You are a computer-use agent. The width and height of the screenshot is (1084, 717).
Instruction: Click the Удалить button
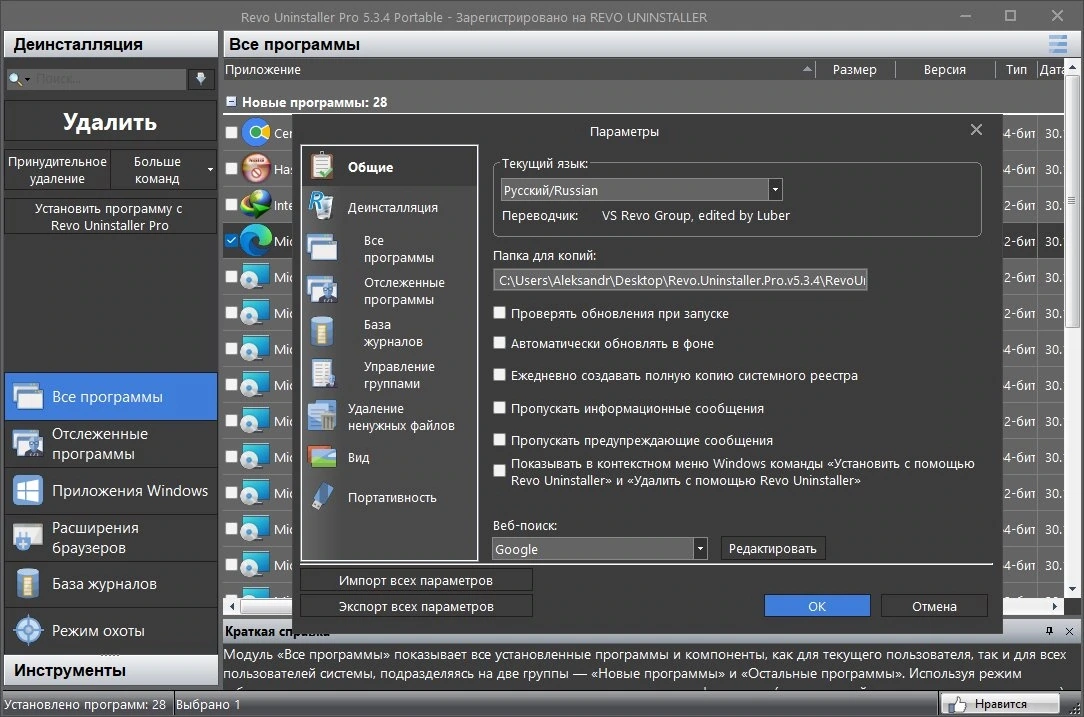110,122
